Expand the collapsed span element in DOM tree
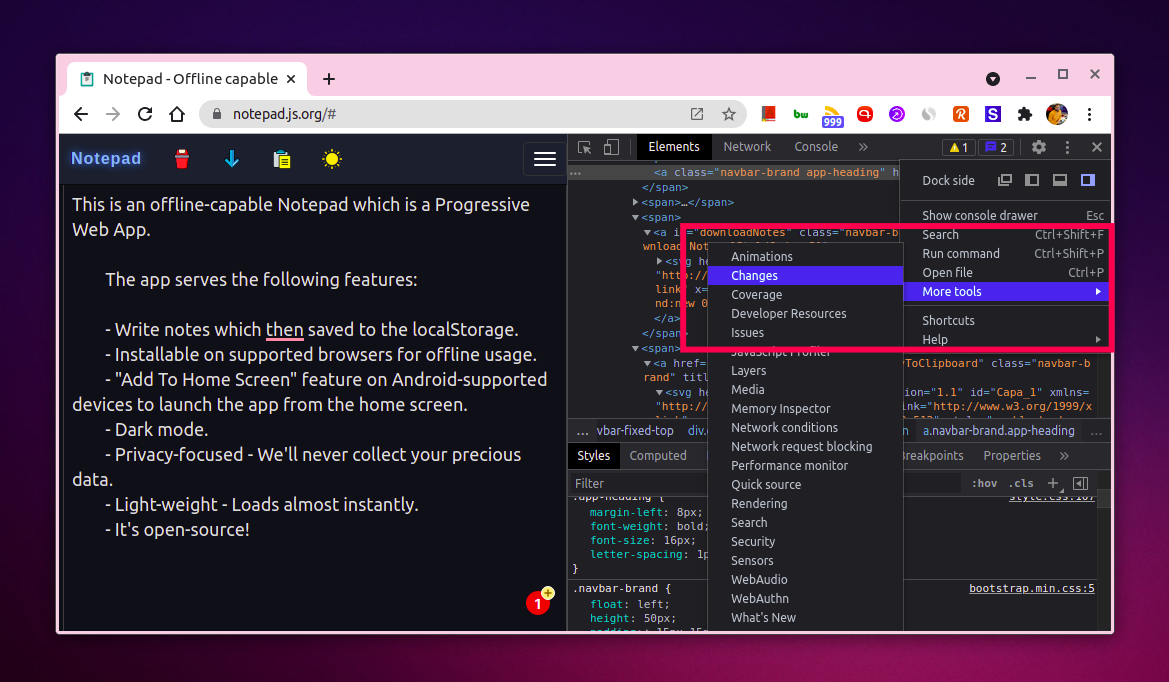The height and width of the screenshot is (682, 1169). (x=635, y=202)
